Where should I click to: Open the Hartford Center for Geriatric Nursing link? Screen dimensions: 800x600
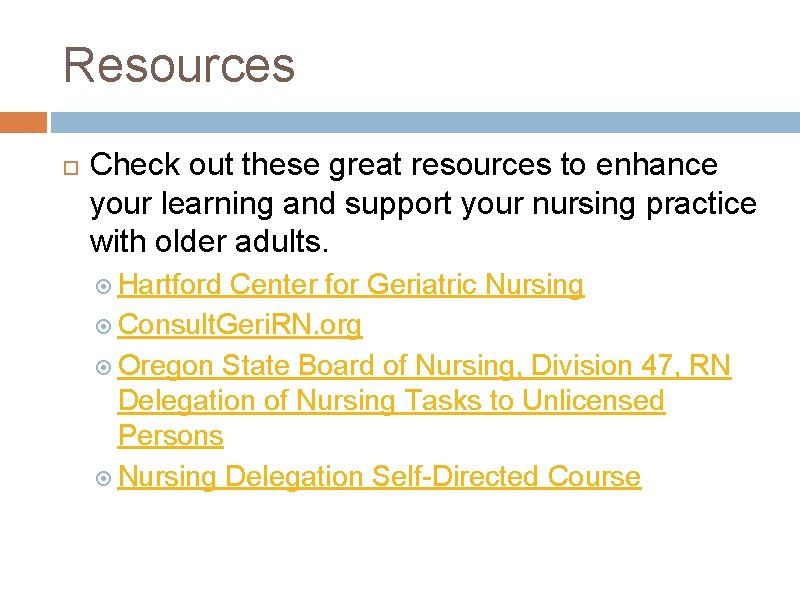350,286
